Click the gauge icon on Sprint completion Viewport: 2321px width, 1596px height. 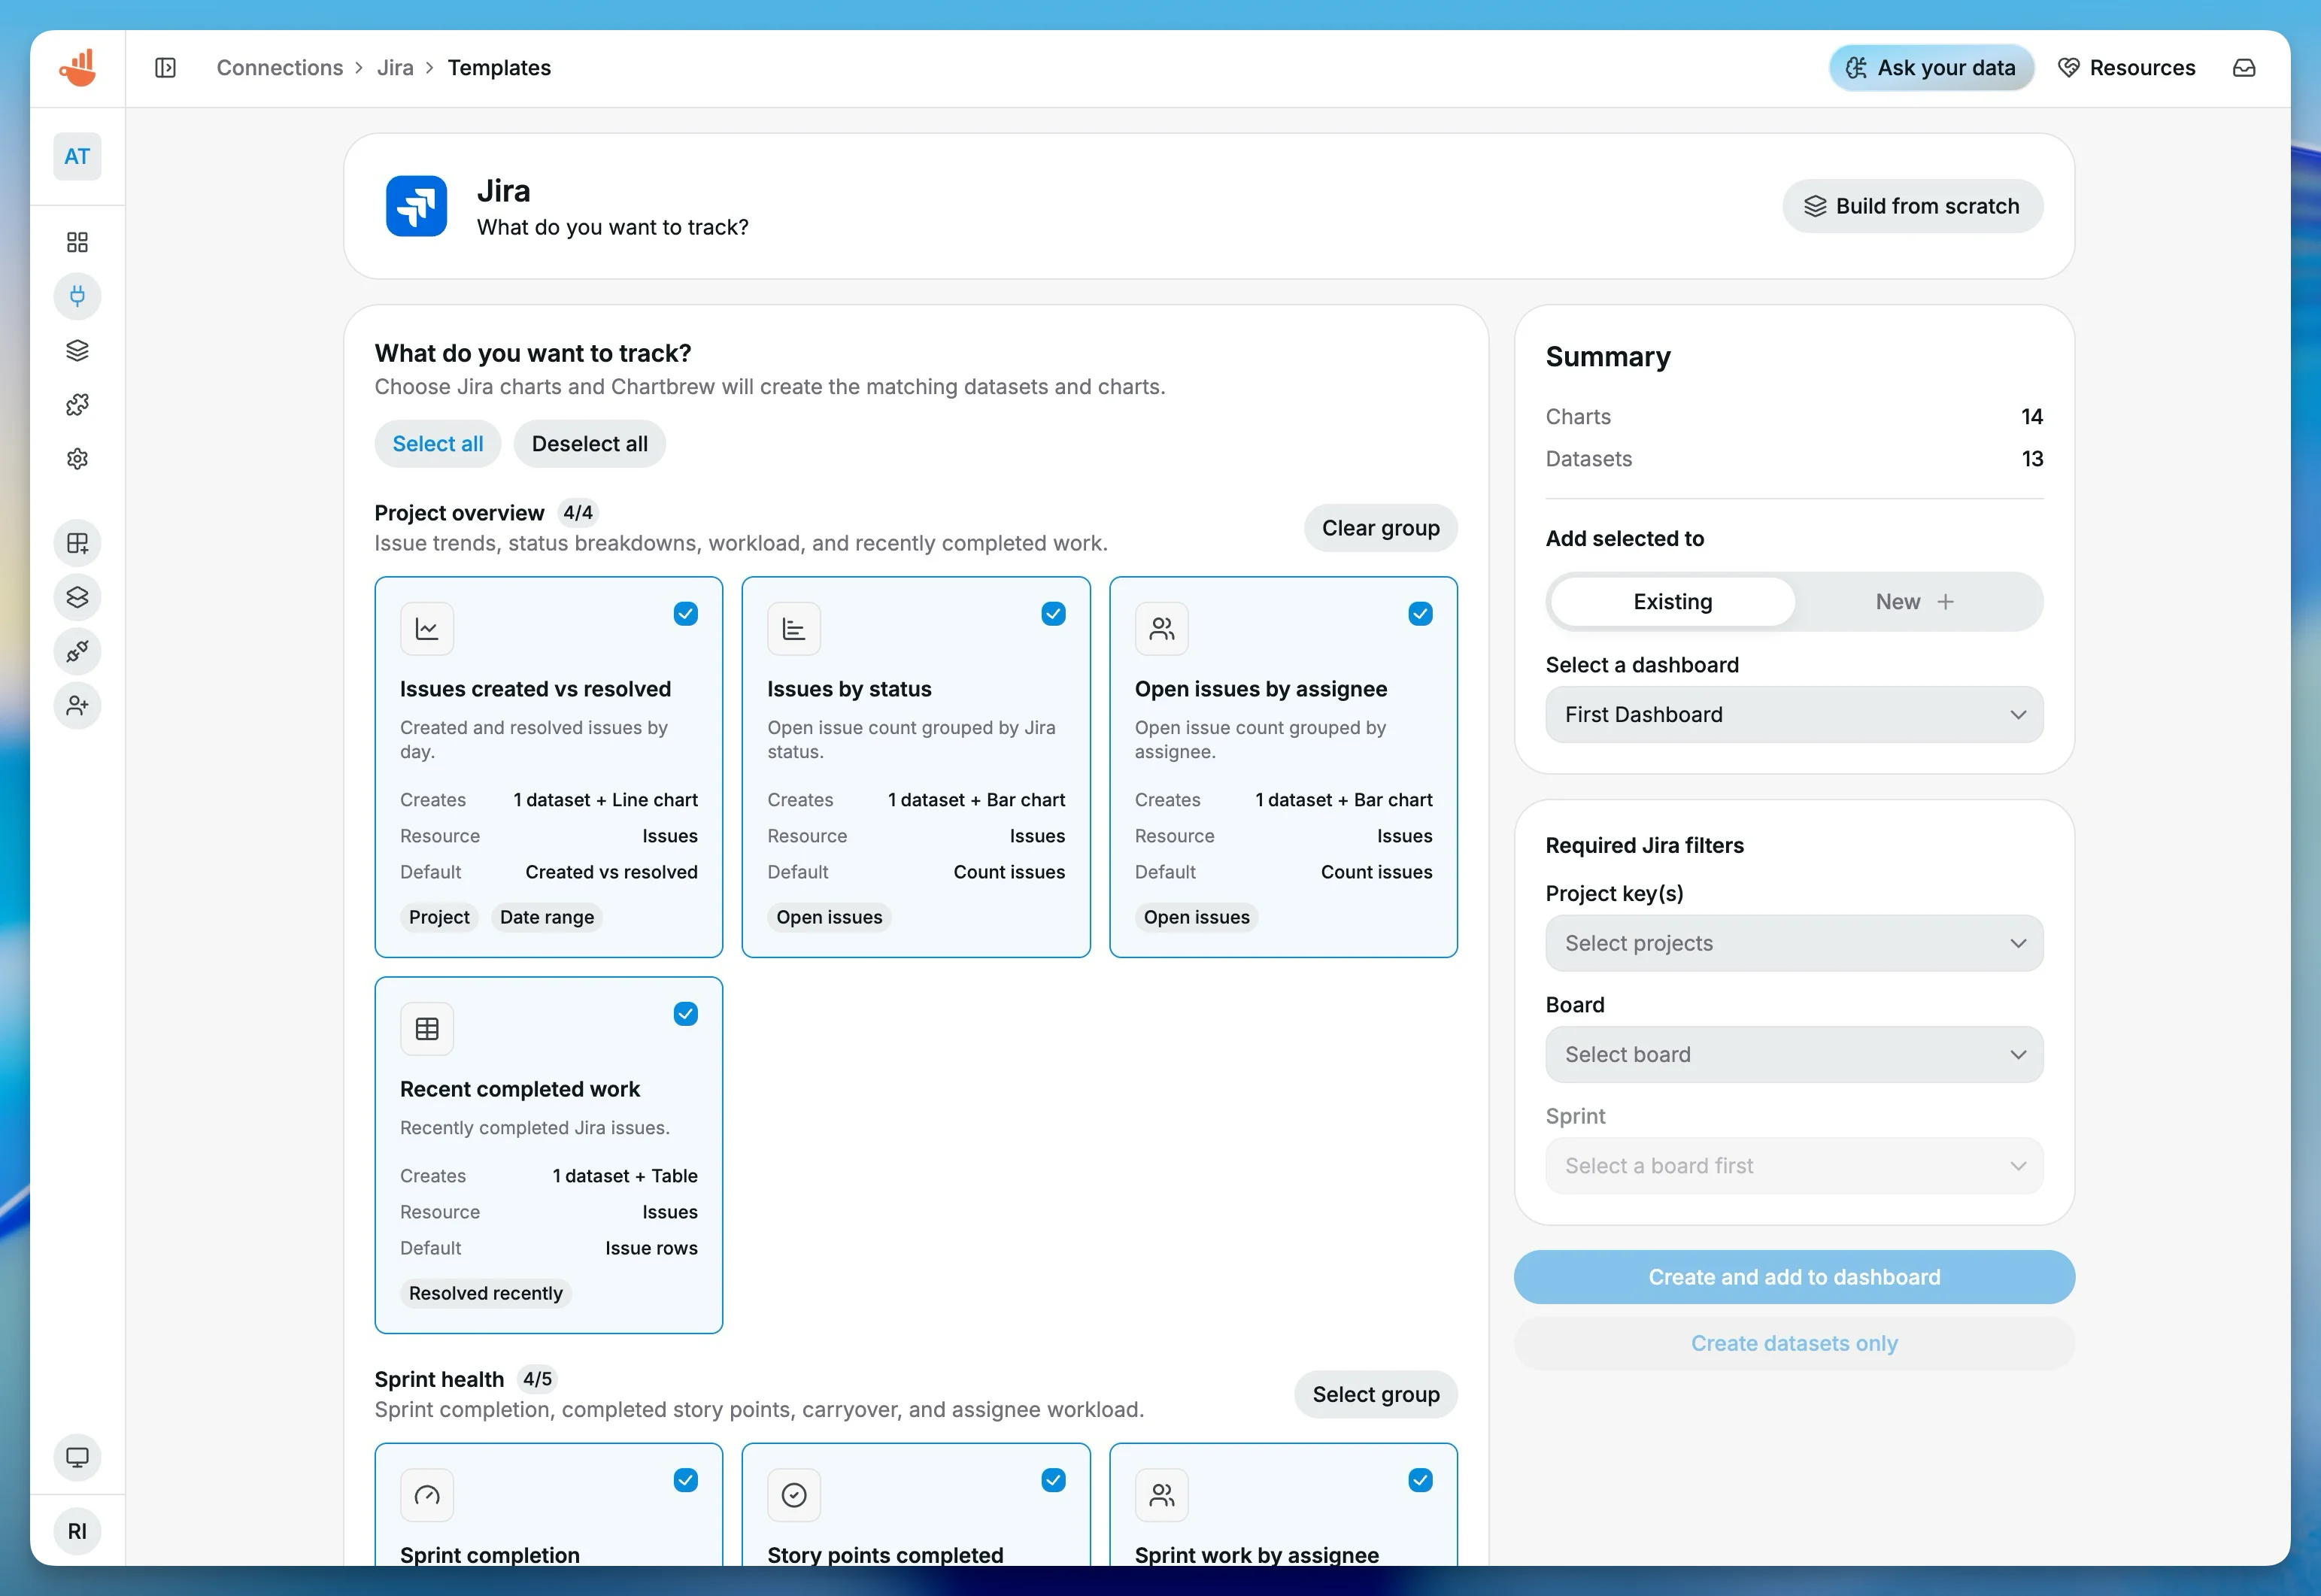(x=427, y=1495)
